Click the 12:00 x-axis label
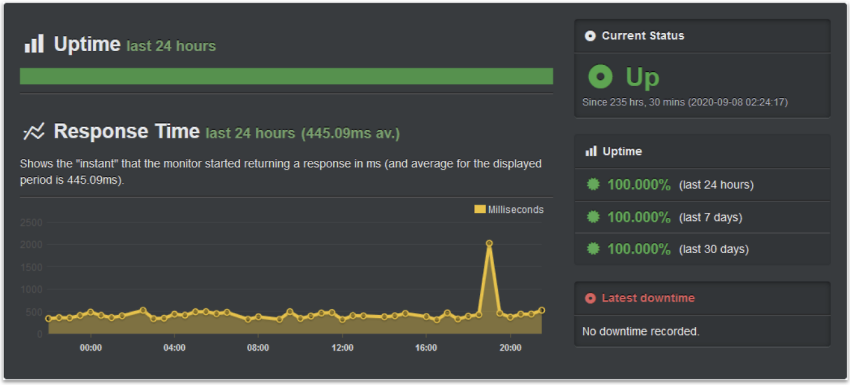The height and width of the screenshot is (385, 850). 342,348
